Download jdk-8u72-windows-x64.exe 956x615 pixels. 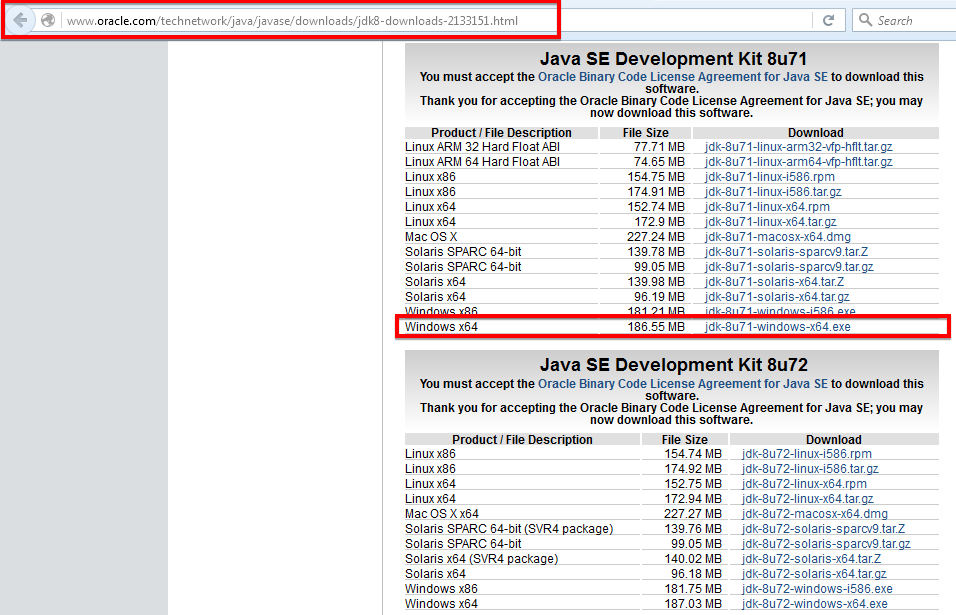pos(815,604)
